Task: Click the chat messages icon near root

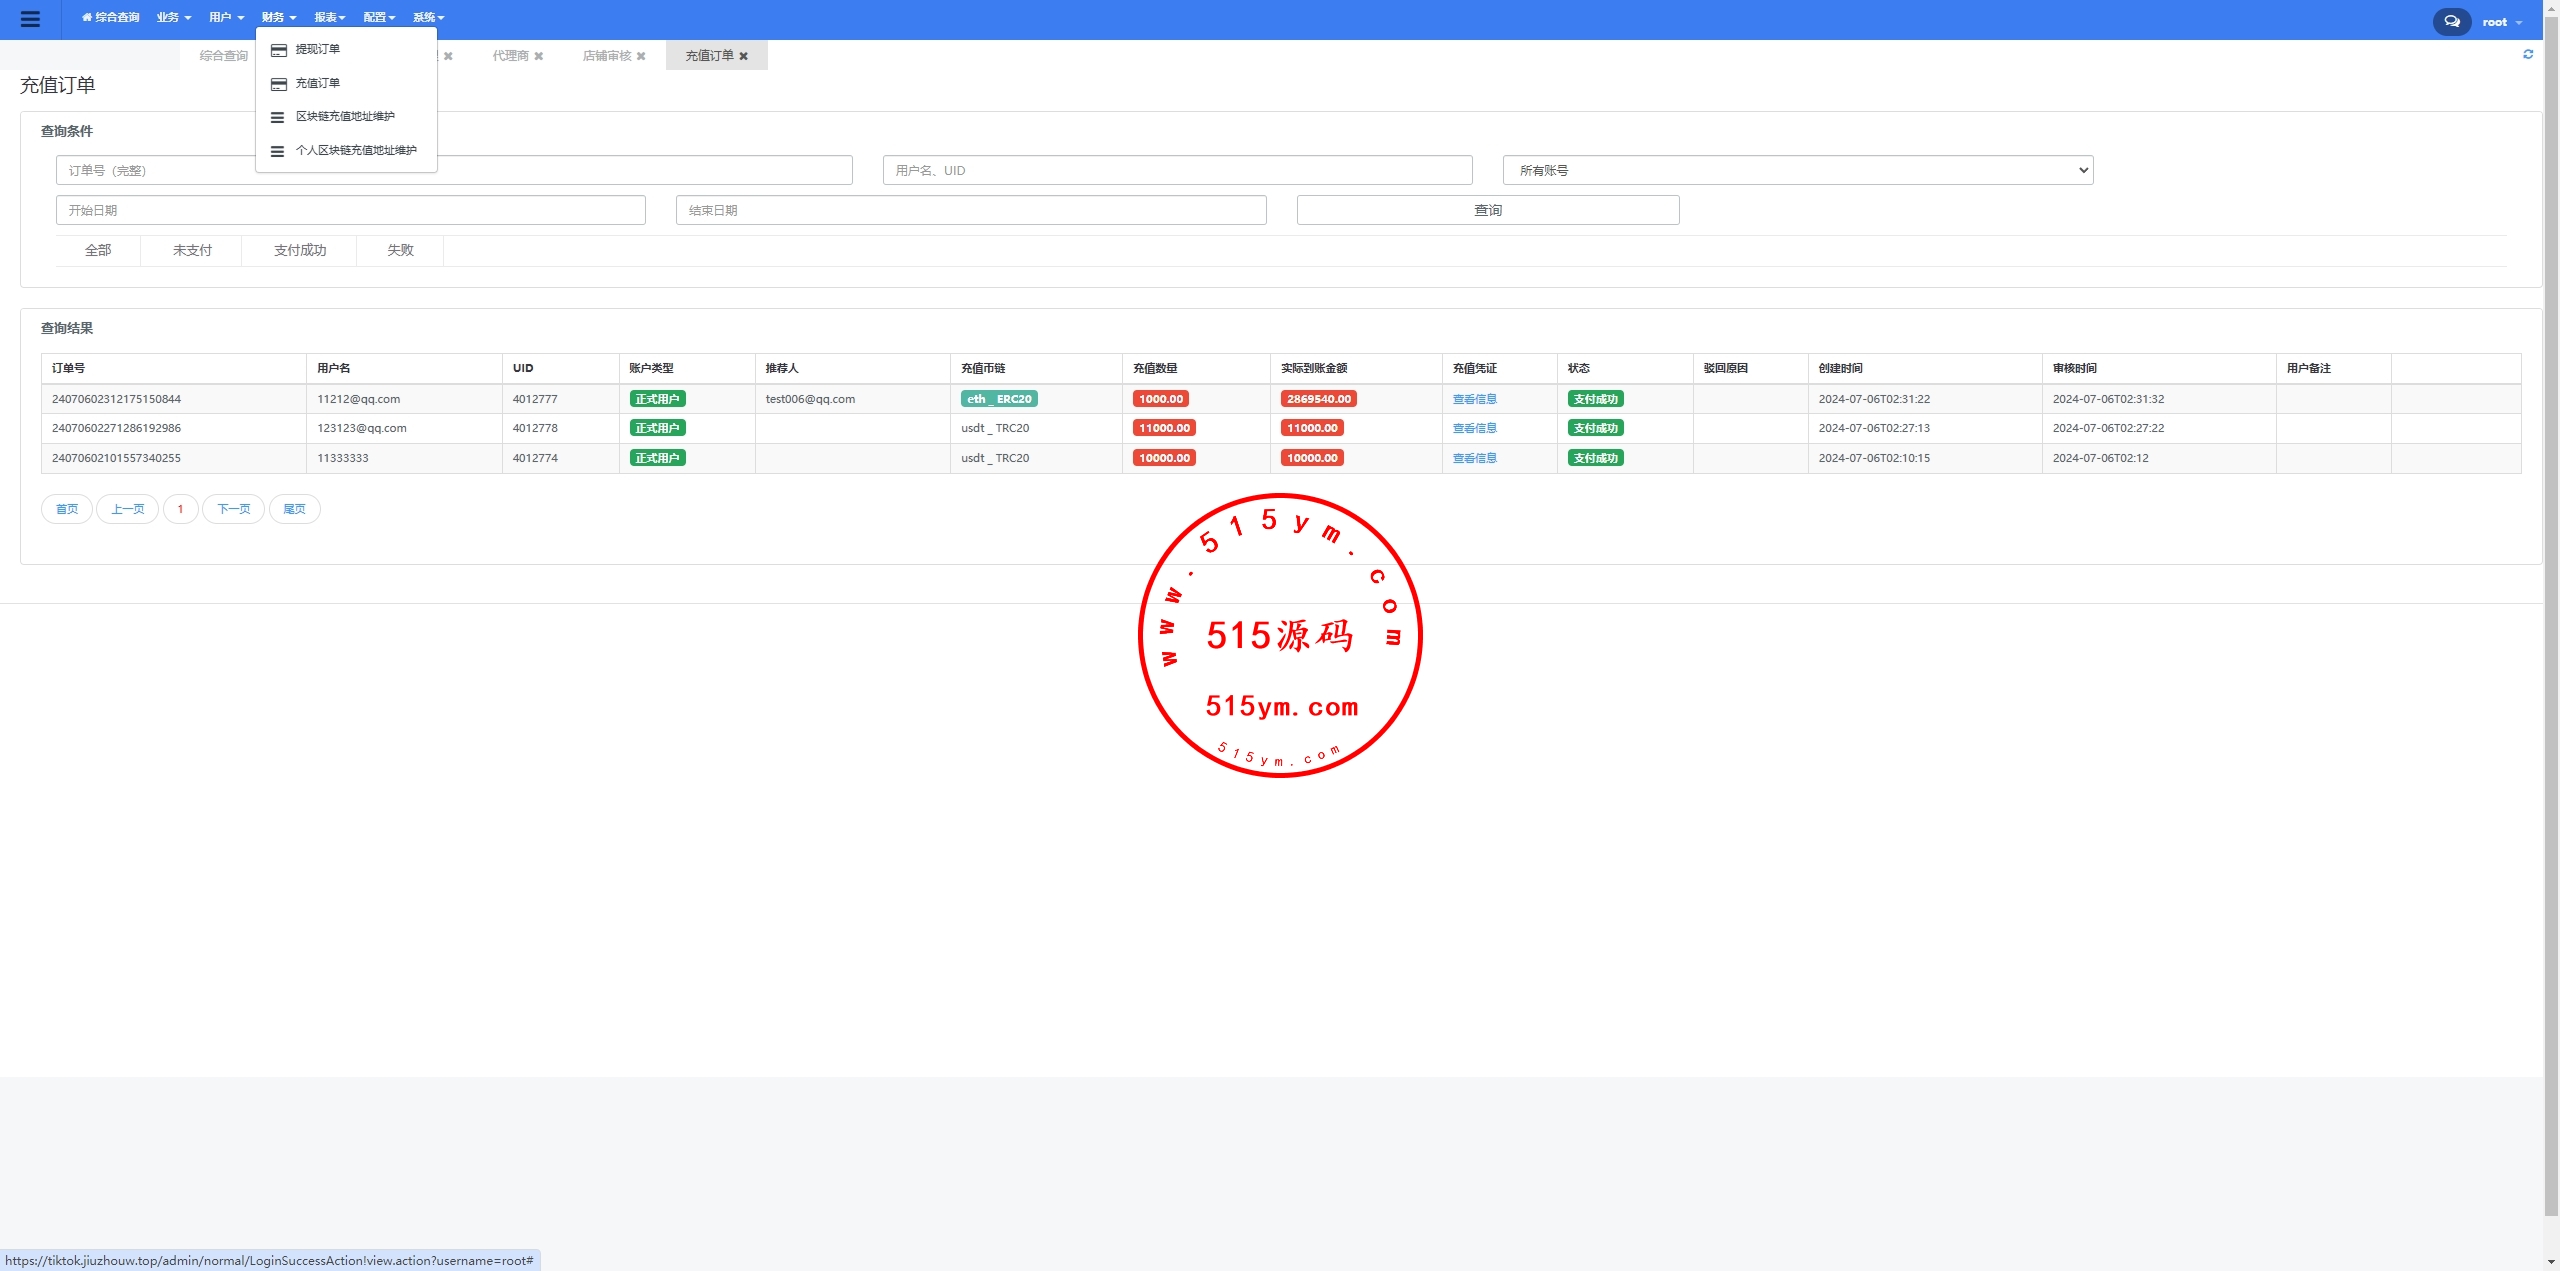Action: (2451, 21)
